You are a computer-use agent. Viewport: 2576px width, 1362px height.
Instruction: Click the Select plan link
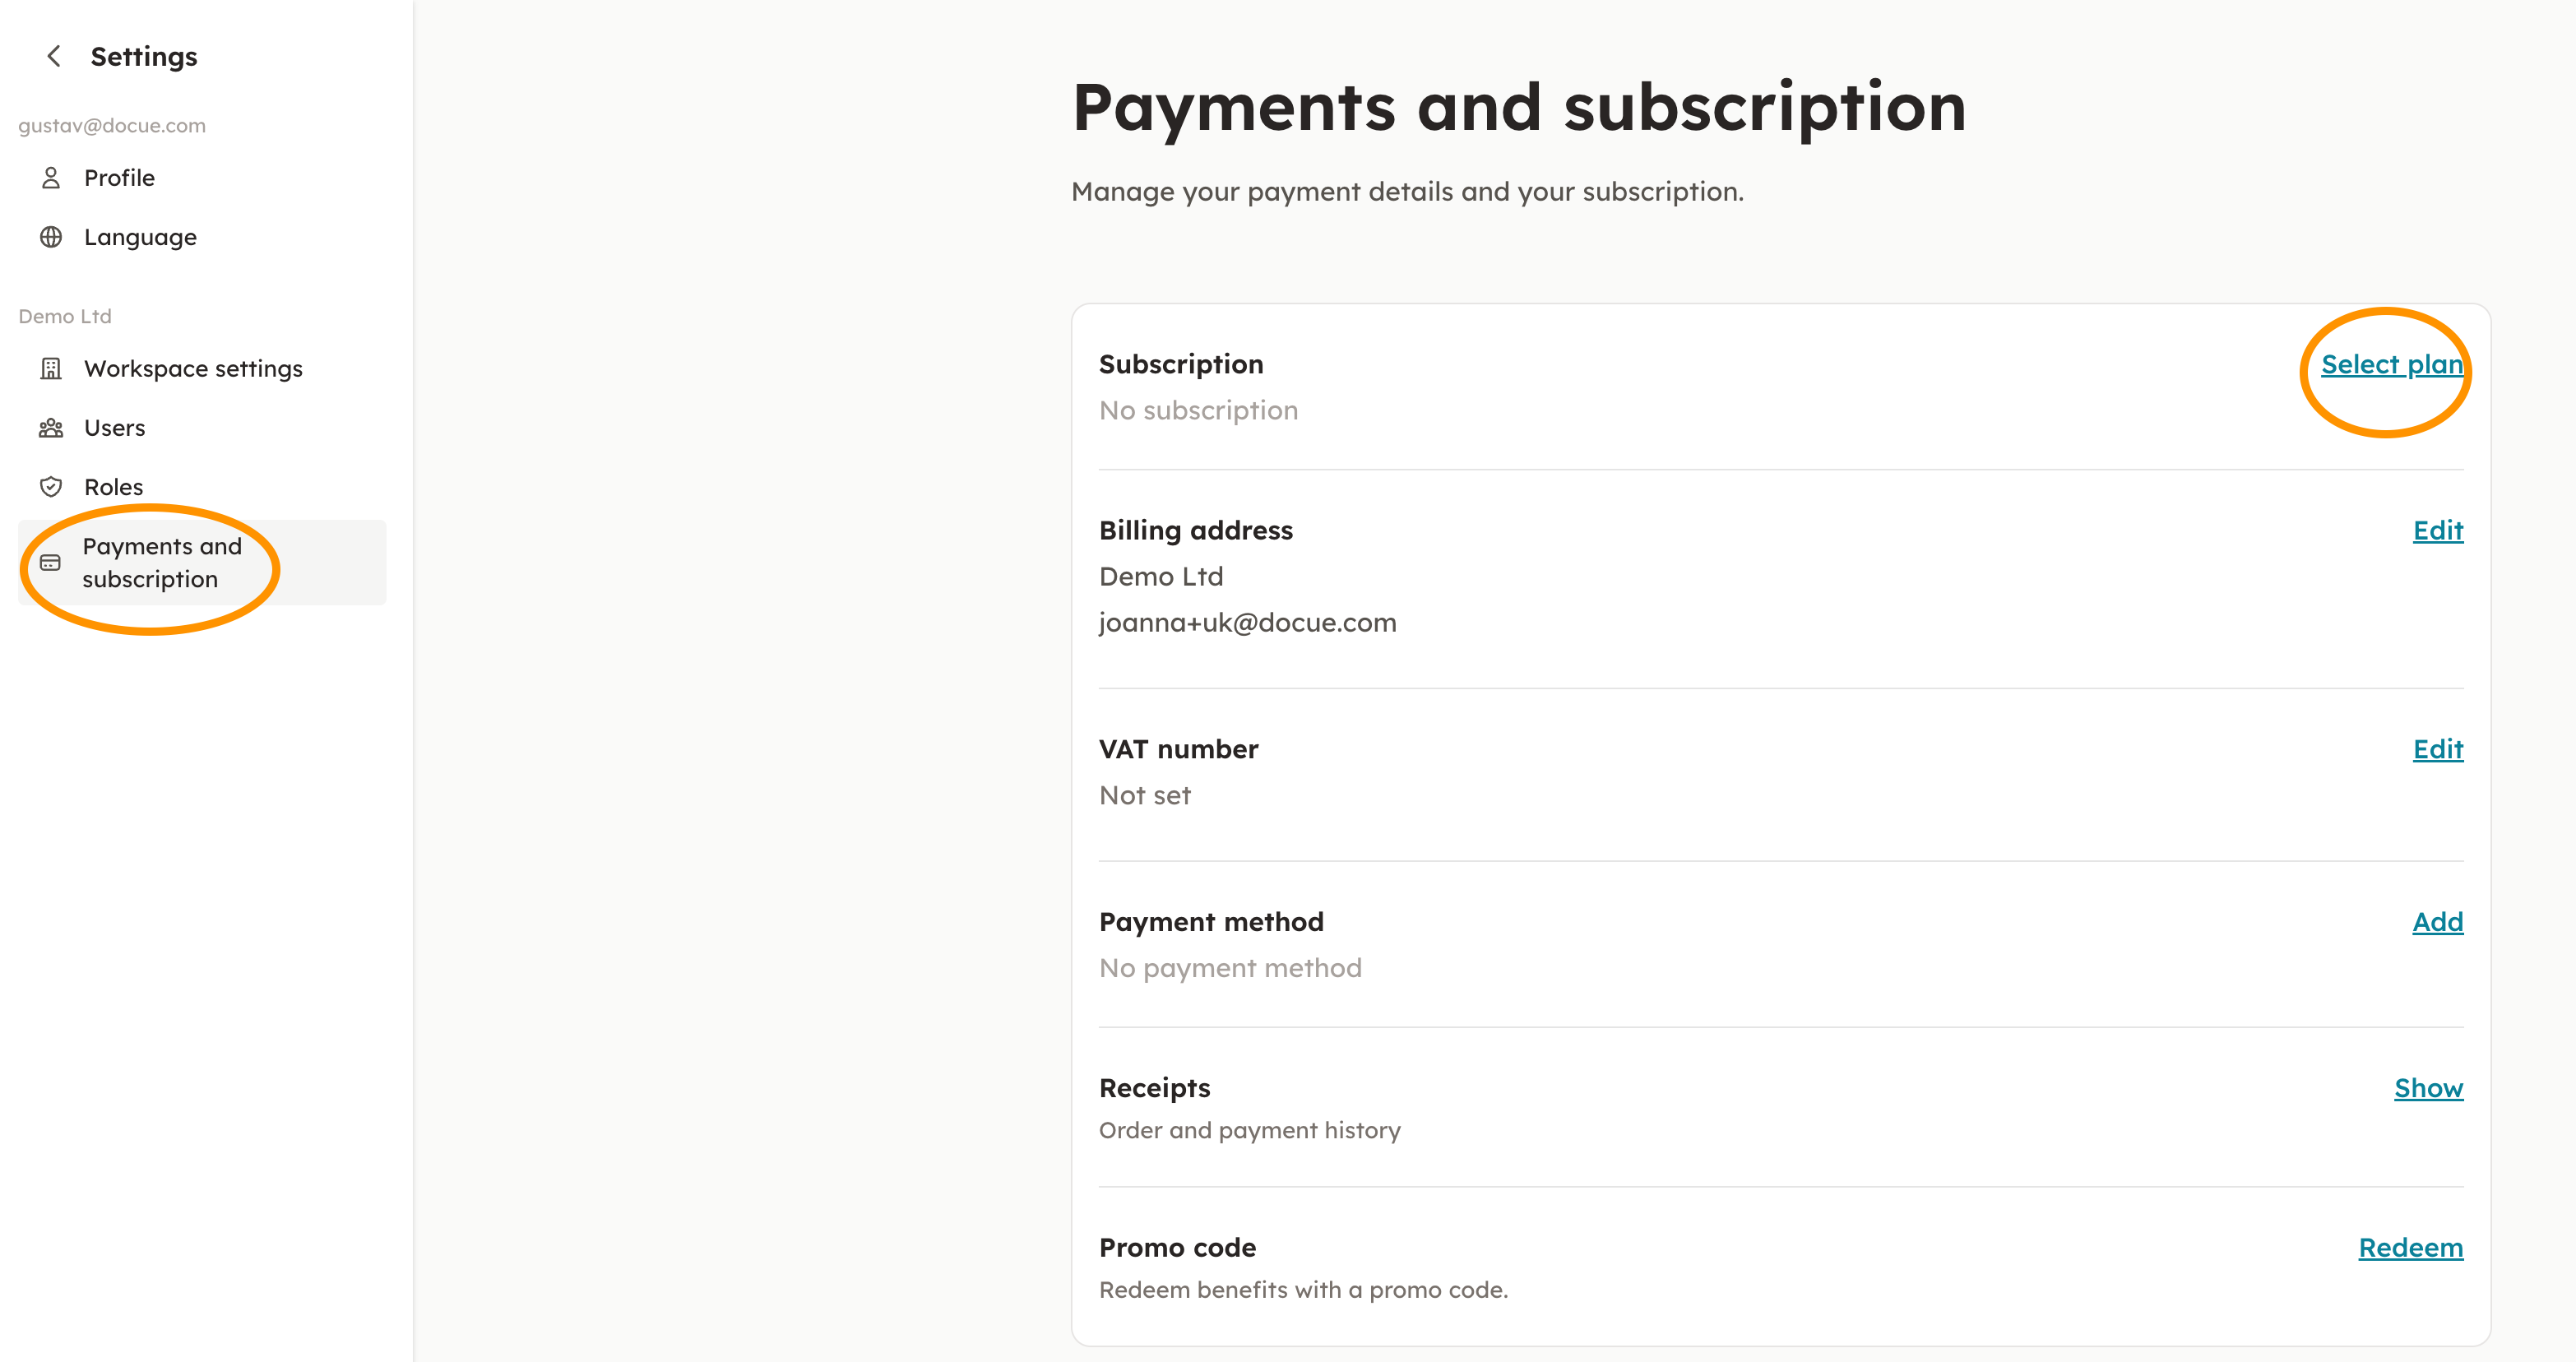click(x=2391, y=365)
